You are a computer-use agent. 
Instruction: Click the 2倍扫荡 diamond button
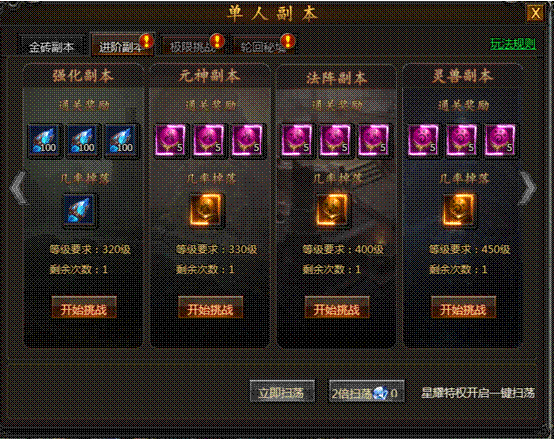[x=366, y=392]
